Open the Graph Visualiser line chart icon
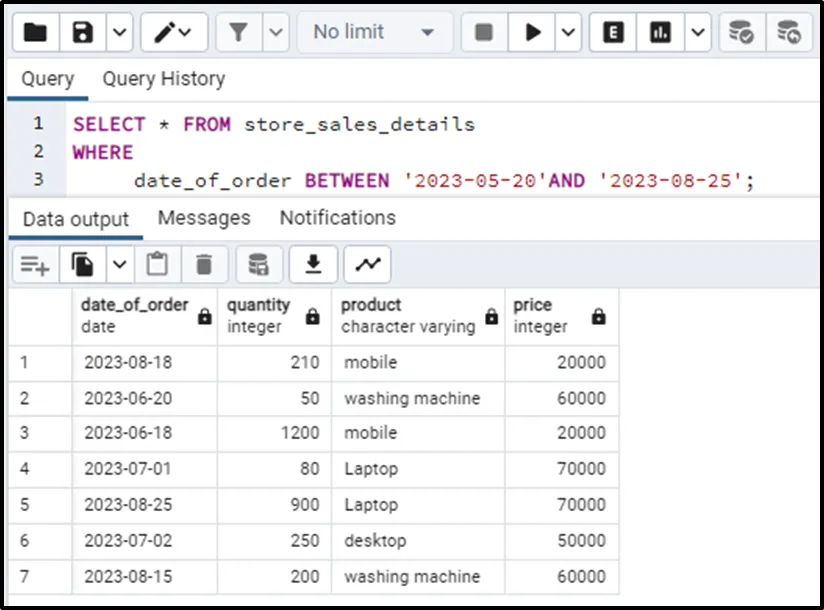 point(368,265)
